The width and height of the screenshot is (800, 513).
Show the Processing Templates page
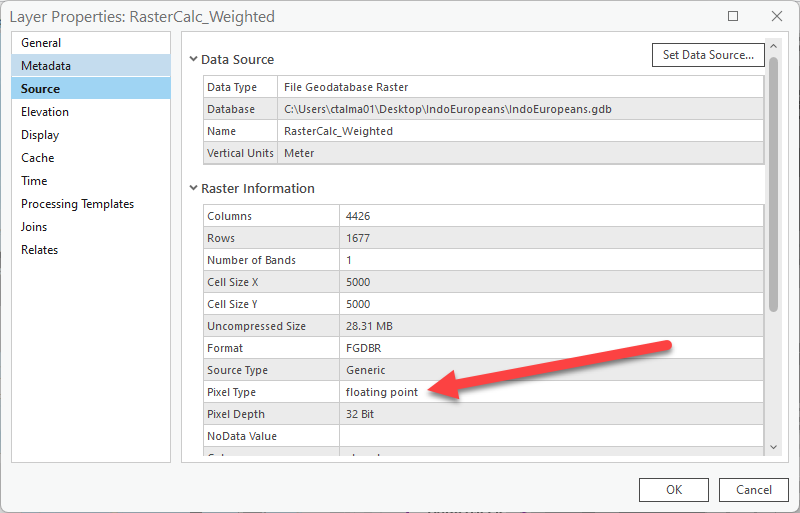click(77, 204)
